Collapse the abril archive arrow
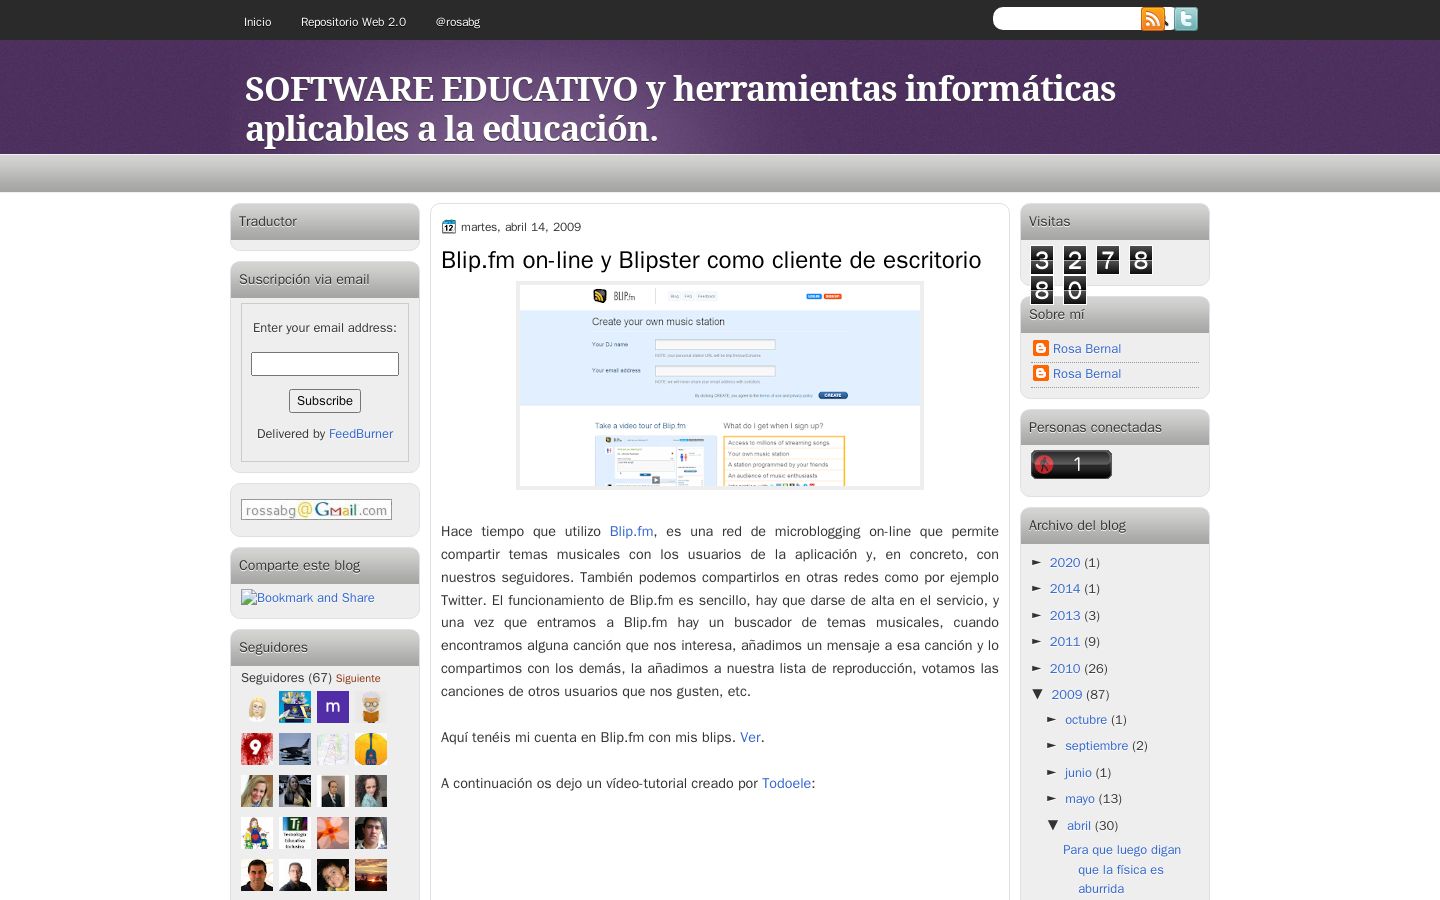 click(x=1054, y=825)
